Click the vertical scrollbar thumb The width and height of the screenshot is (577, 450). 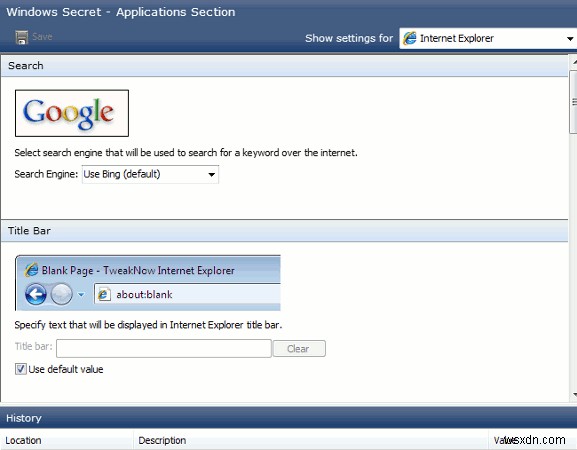coord(573,102)
